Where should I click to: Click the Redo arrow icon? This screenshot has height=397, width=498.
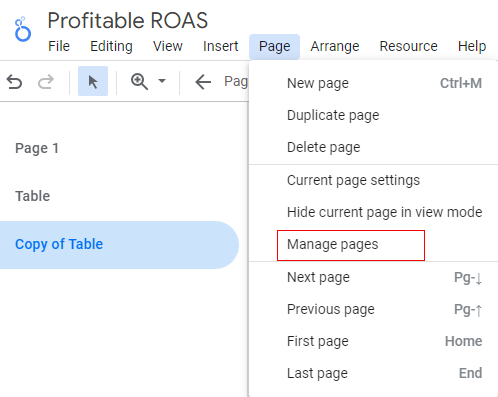[x=46, y=81]
